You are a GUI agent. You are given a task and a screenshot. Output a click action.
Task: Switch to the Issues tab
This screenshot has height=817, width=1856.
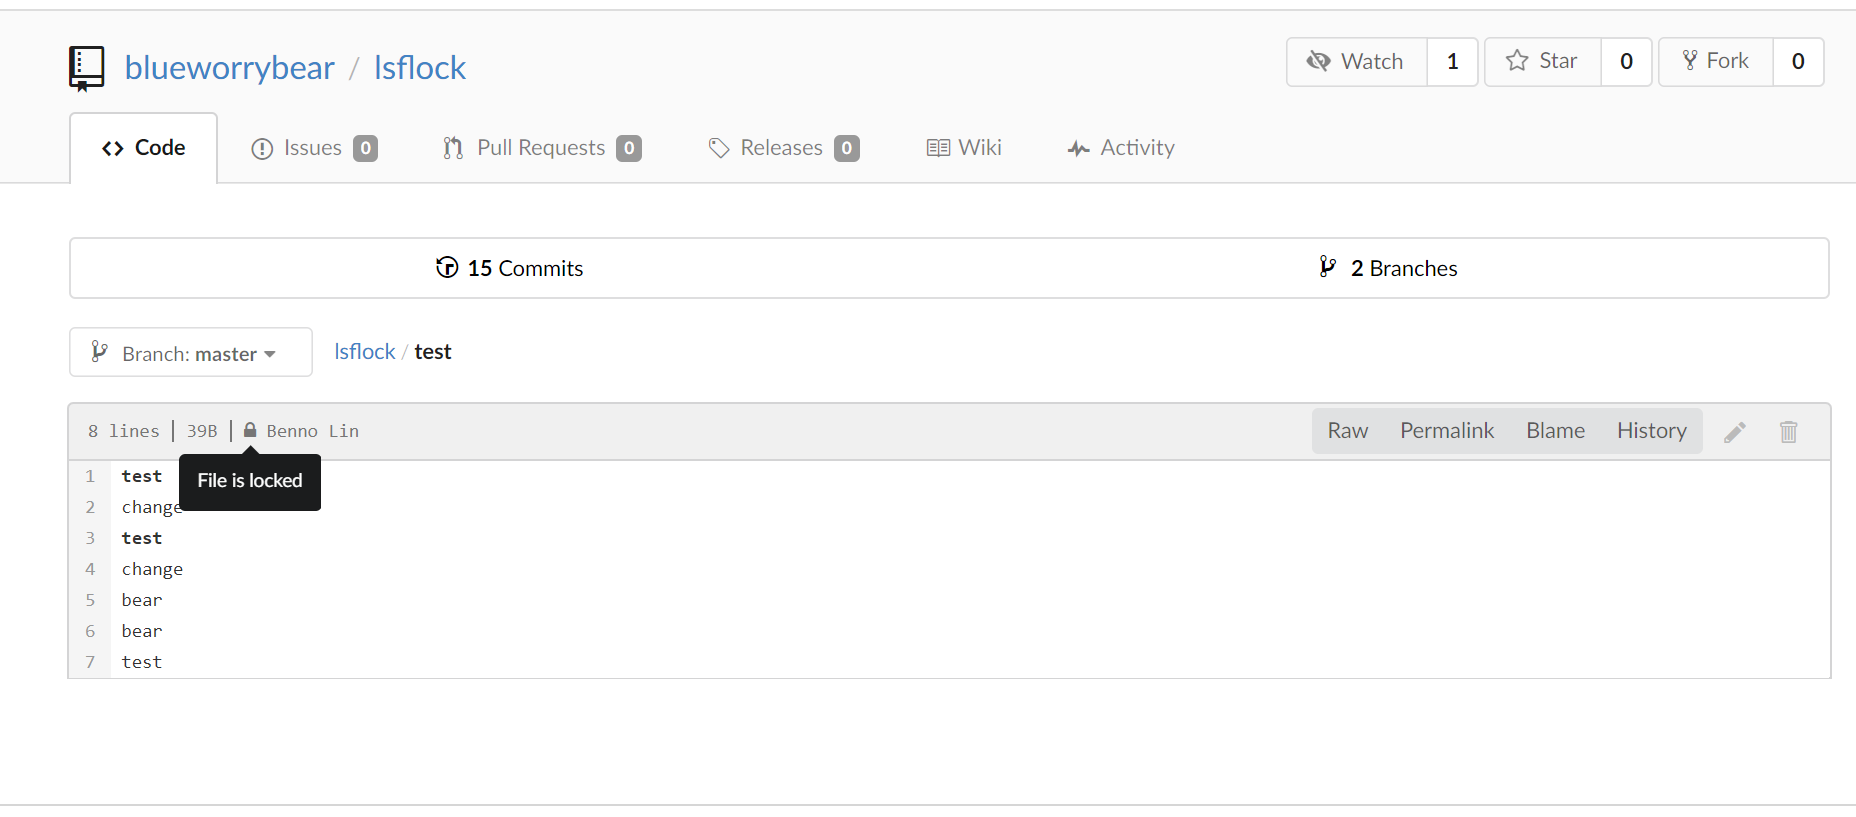314,148
